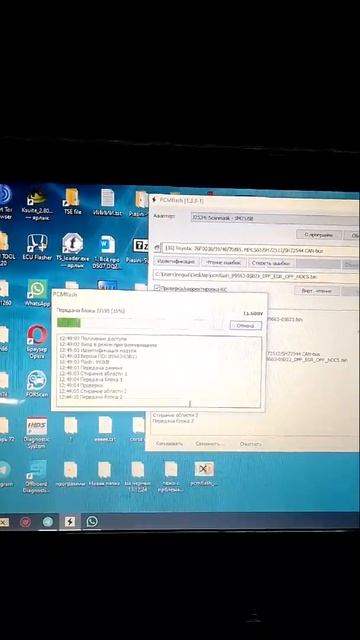Click 'Отмена' in the progress dialog
The image size is (360, 640).
point(246,325)
